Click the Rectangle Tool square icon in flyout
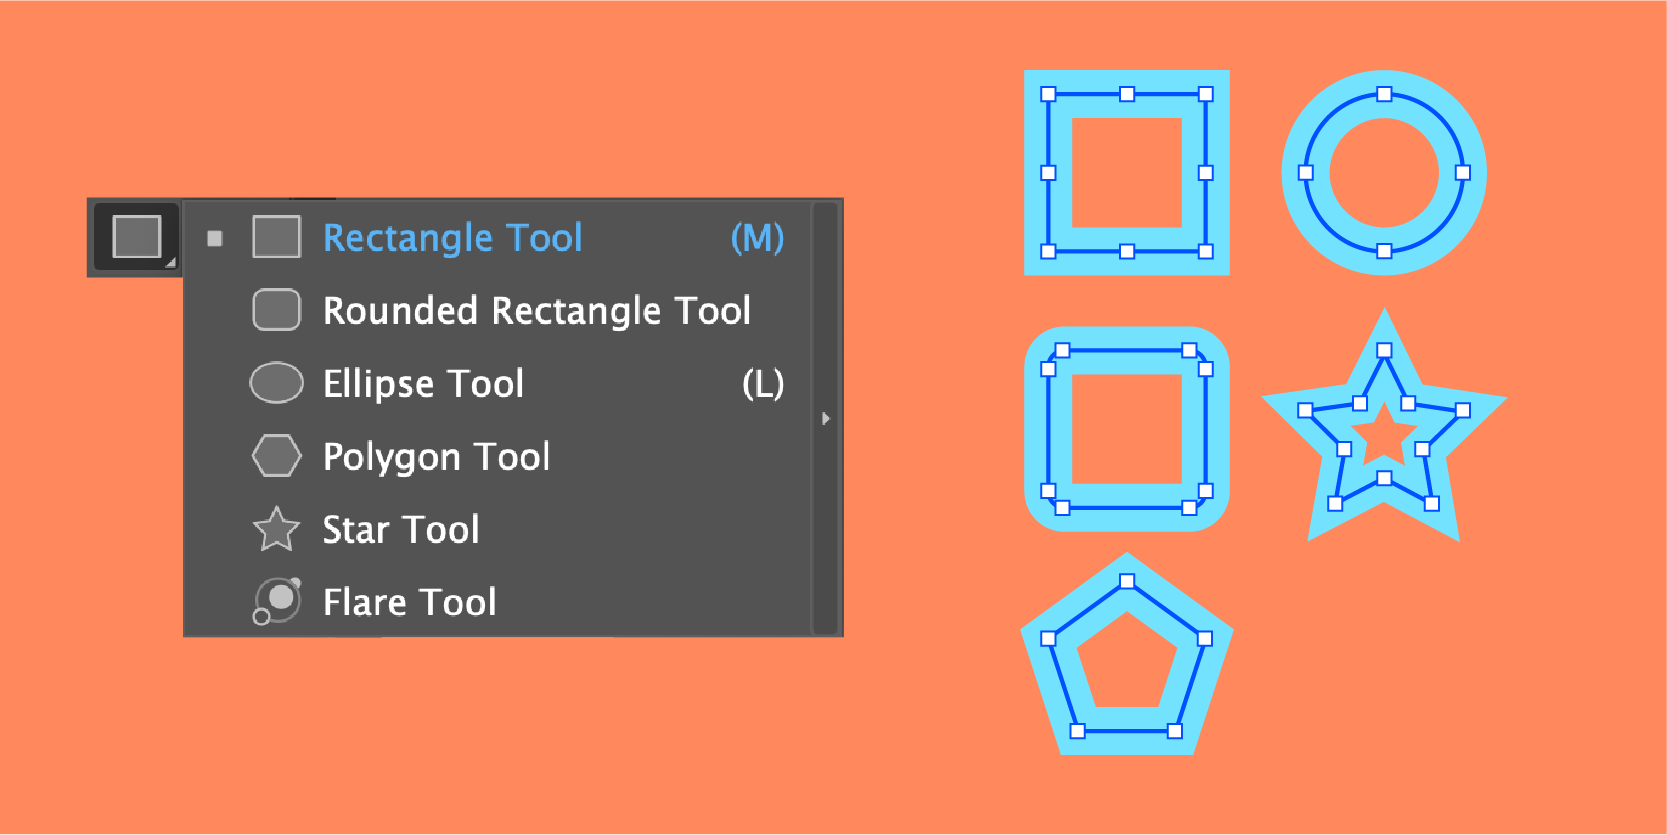 coord(276,237)
